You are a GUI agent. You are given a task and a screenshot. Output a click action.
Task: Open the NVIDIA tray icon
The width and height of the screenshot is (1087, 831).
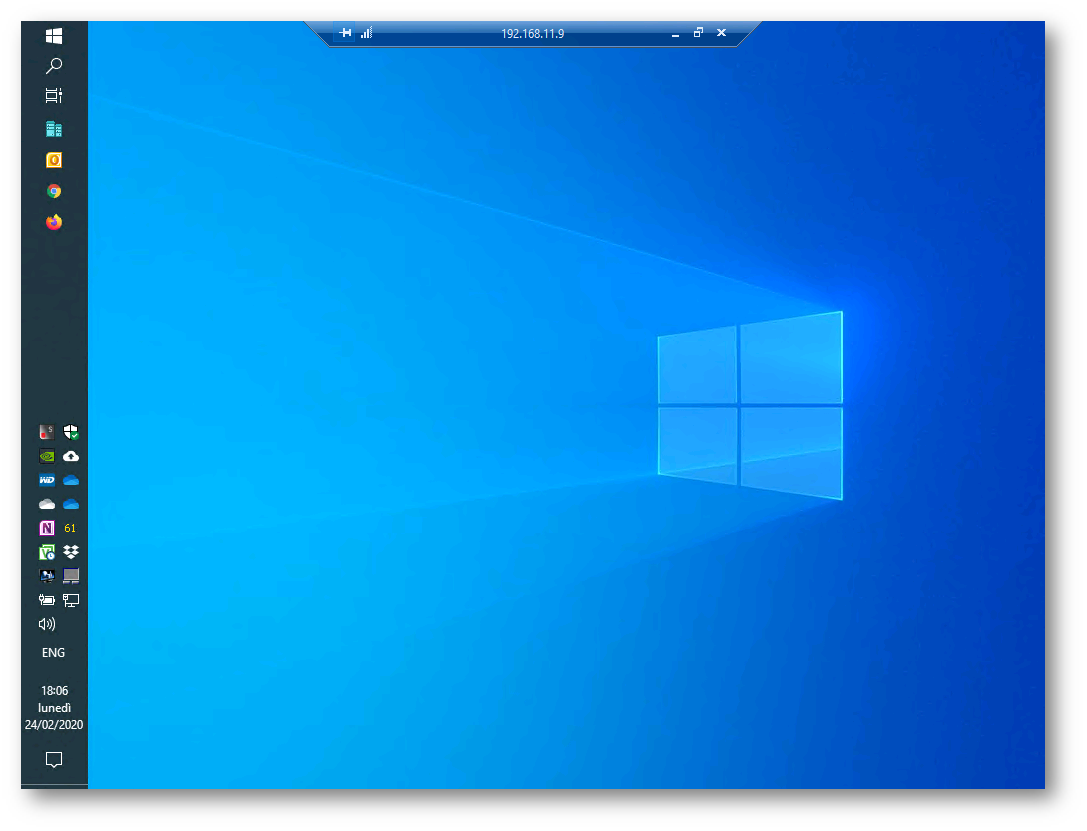[46, 456]
